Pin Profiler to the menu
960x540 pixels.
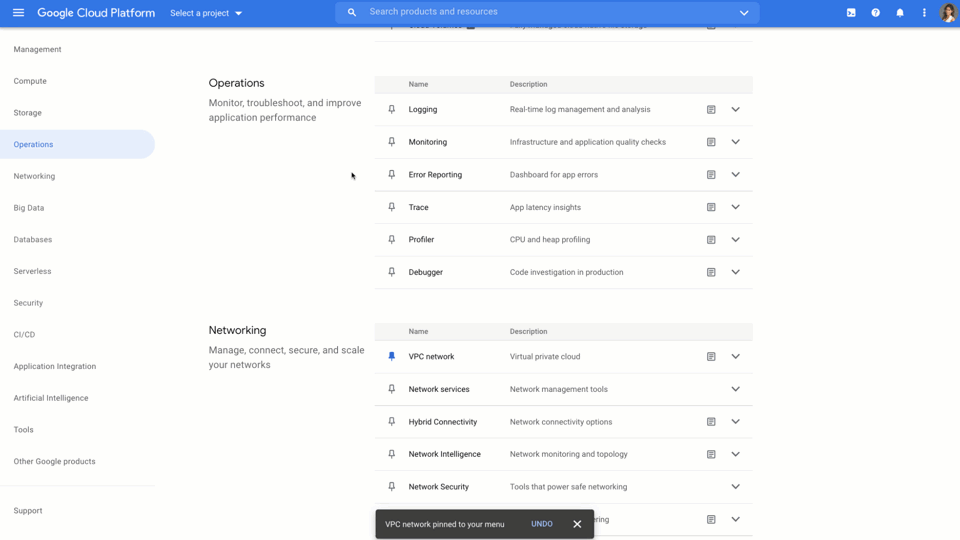pyautogui.click(x=392, y=239)
